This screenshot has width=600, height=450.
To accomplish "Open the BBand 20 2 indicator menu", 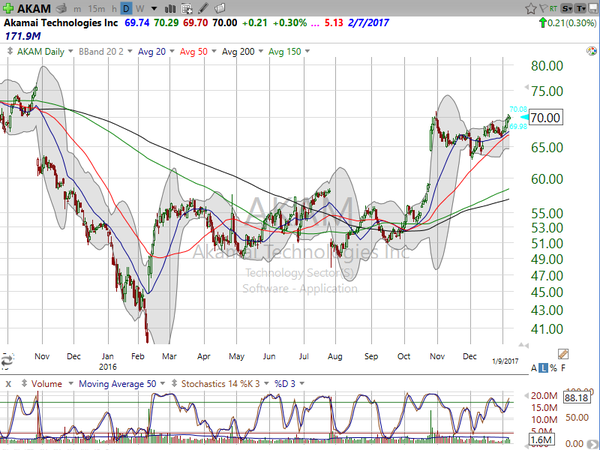I will coord(130,51).
